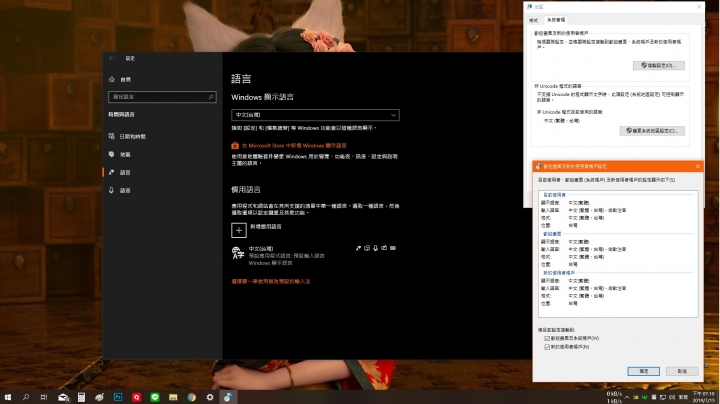Select the highlighted 語言 language sidebar item

point(120,172)
